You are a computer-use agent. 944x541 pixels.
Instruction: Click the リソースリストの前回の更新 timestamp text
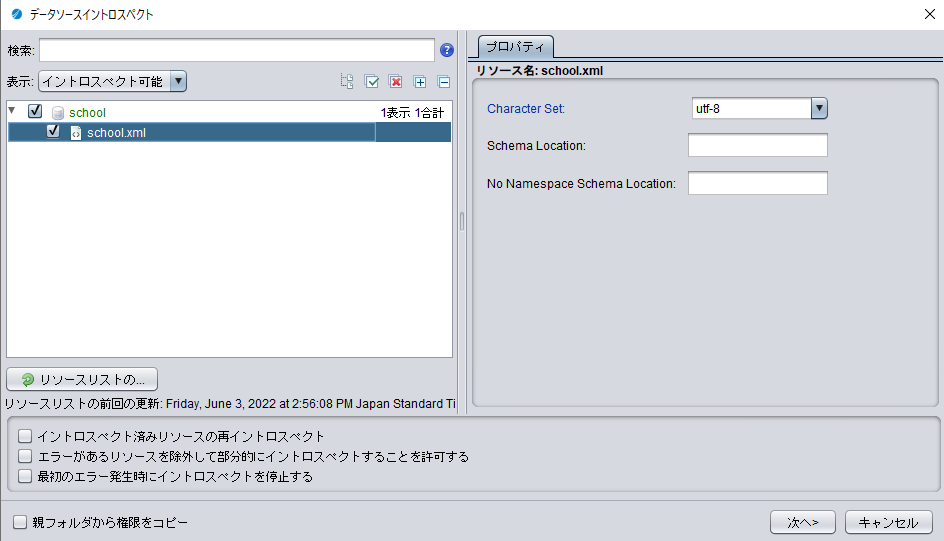pos(230,403)
